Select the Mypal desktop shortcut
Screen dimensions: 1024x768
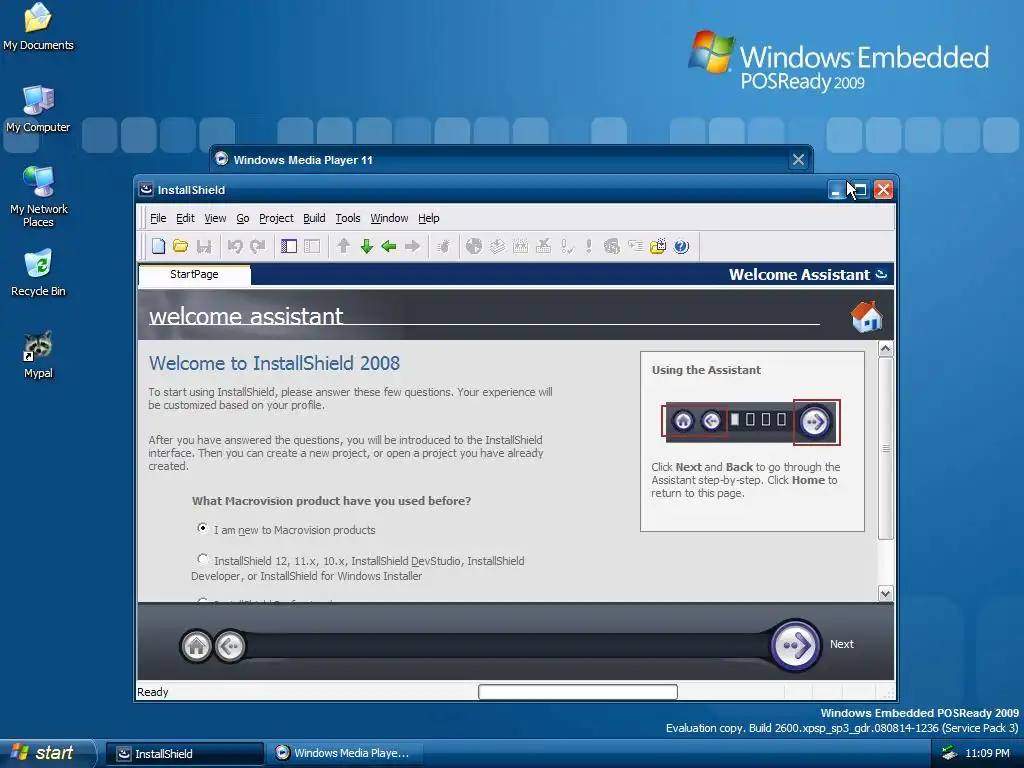click(38, 355)
